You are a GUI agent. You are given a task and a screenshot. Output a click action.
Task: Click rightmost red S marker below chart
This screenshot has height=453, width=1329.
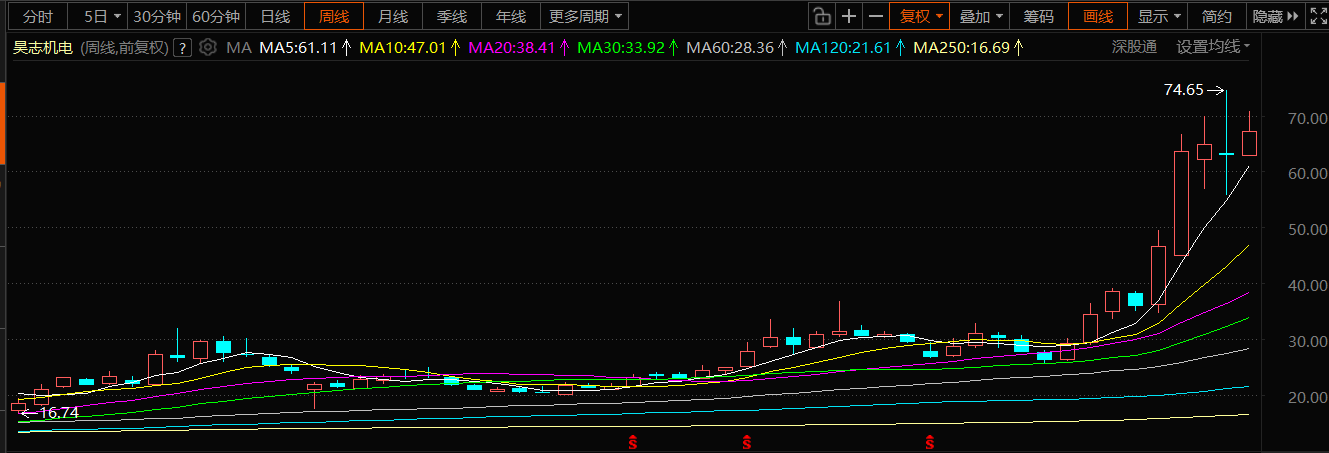(x=930, y=441)
